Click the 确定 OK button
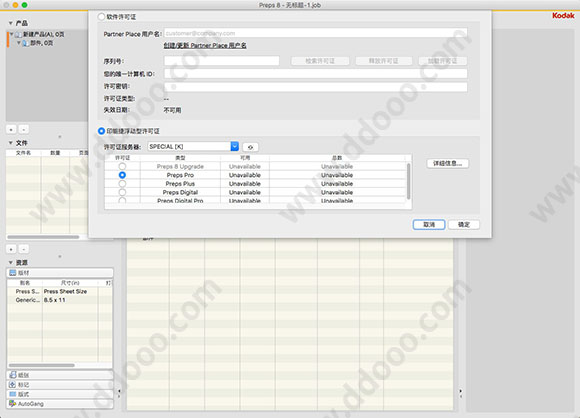Image resolution: width=580 pixels, height=418 pixels. click(464, 225)
